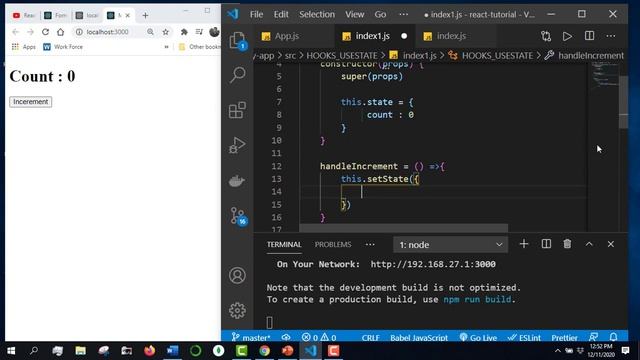
Task: Open the terminal 1: node dropdown
Action: [x=451, y=244]
